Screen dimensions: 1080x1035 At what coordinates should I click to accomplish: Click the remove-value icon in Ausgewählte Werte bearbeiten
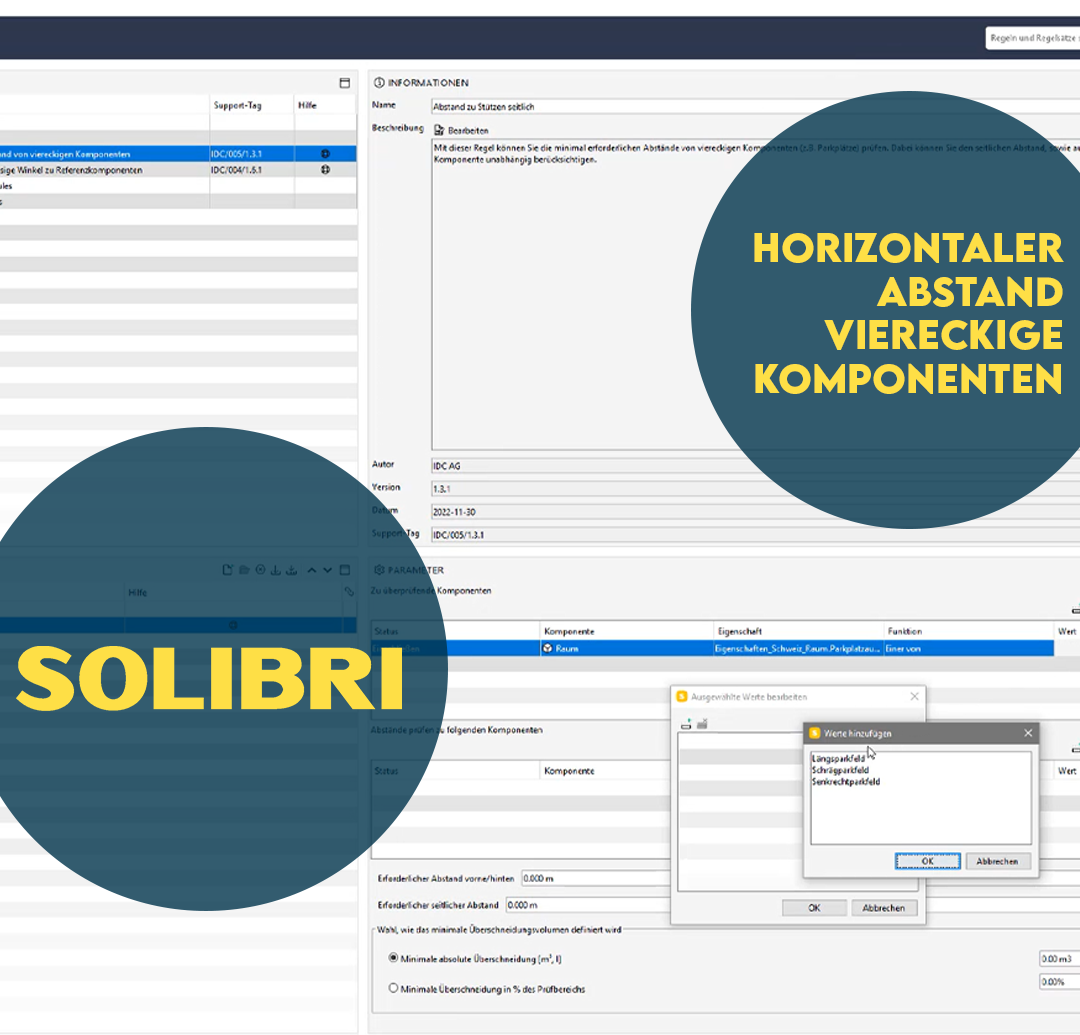pos(702,724)
